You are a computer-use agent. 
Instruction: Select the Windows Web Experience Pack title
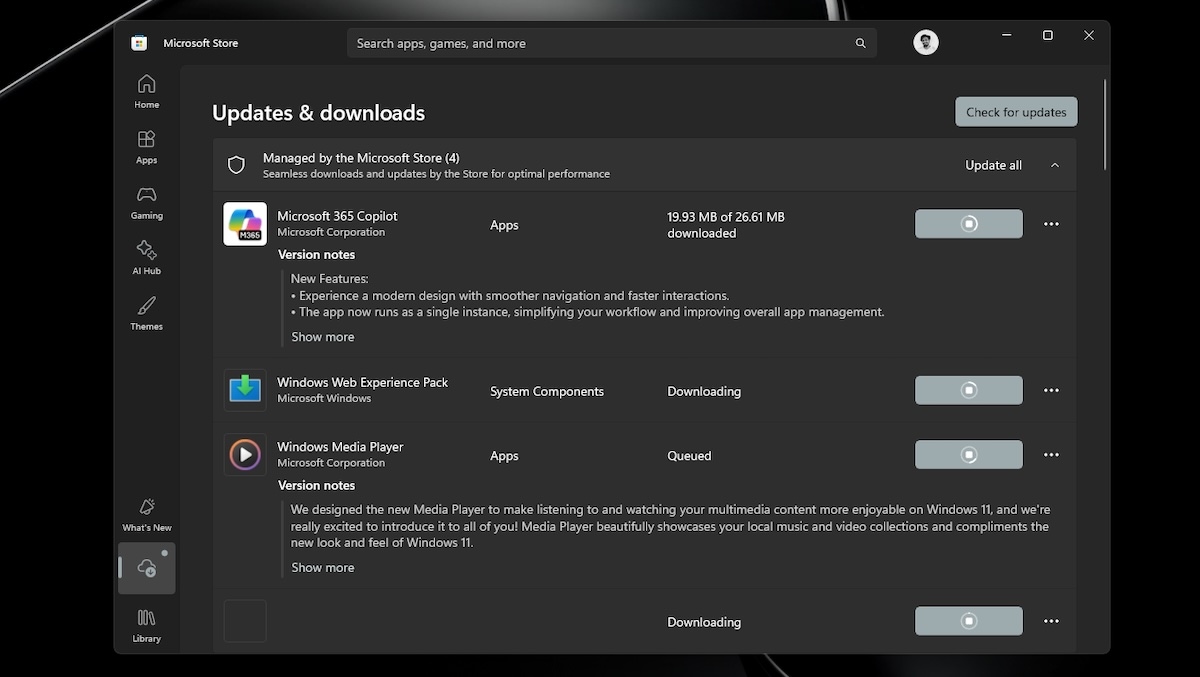(363, 382)
